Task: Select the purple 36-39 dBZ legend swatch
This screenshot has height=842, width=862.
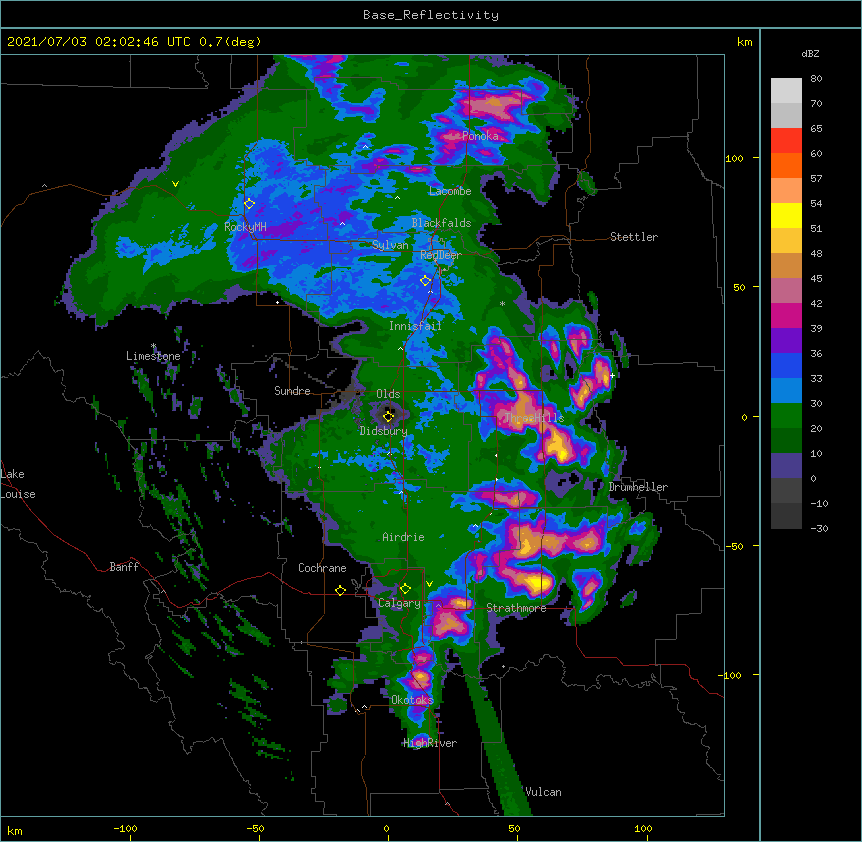Action: (x=786, y=341)
